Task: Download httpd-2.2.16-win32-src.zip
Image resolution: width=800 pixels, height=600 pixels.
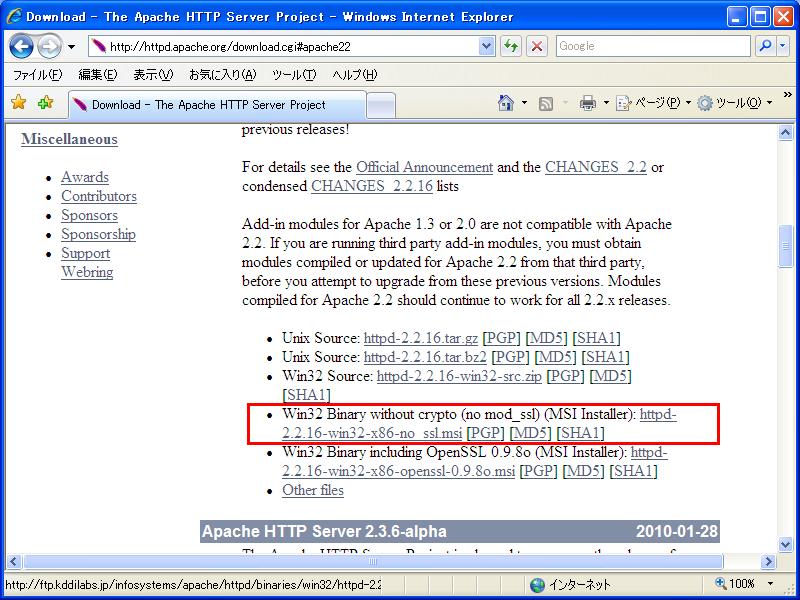Action: coord(459,376)
